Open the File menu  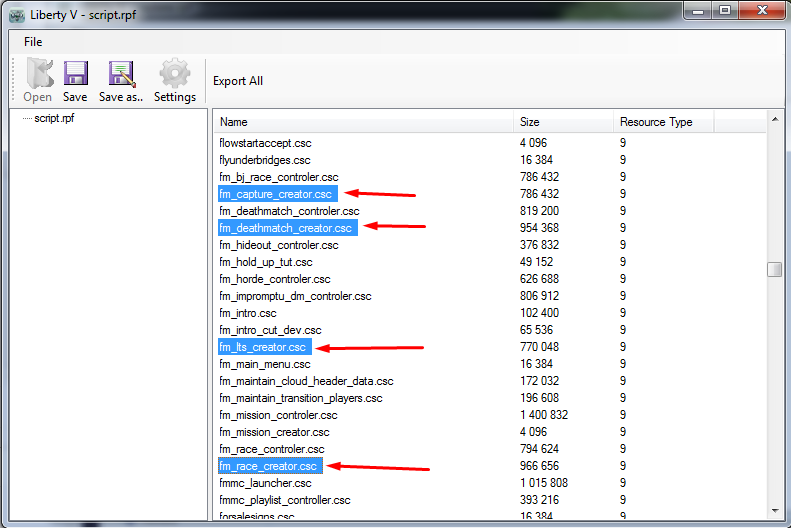33,42
